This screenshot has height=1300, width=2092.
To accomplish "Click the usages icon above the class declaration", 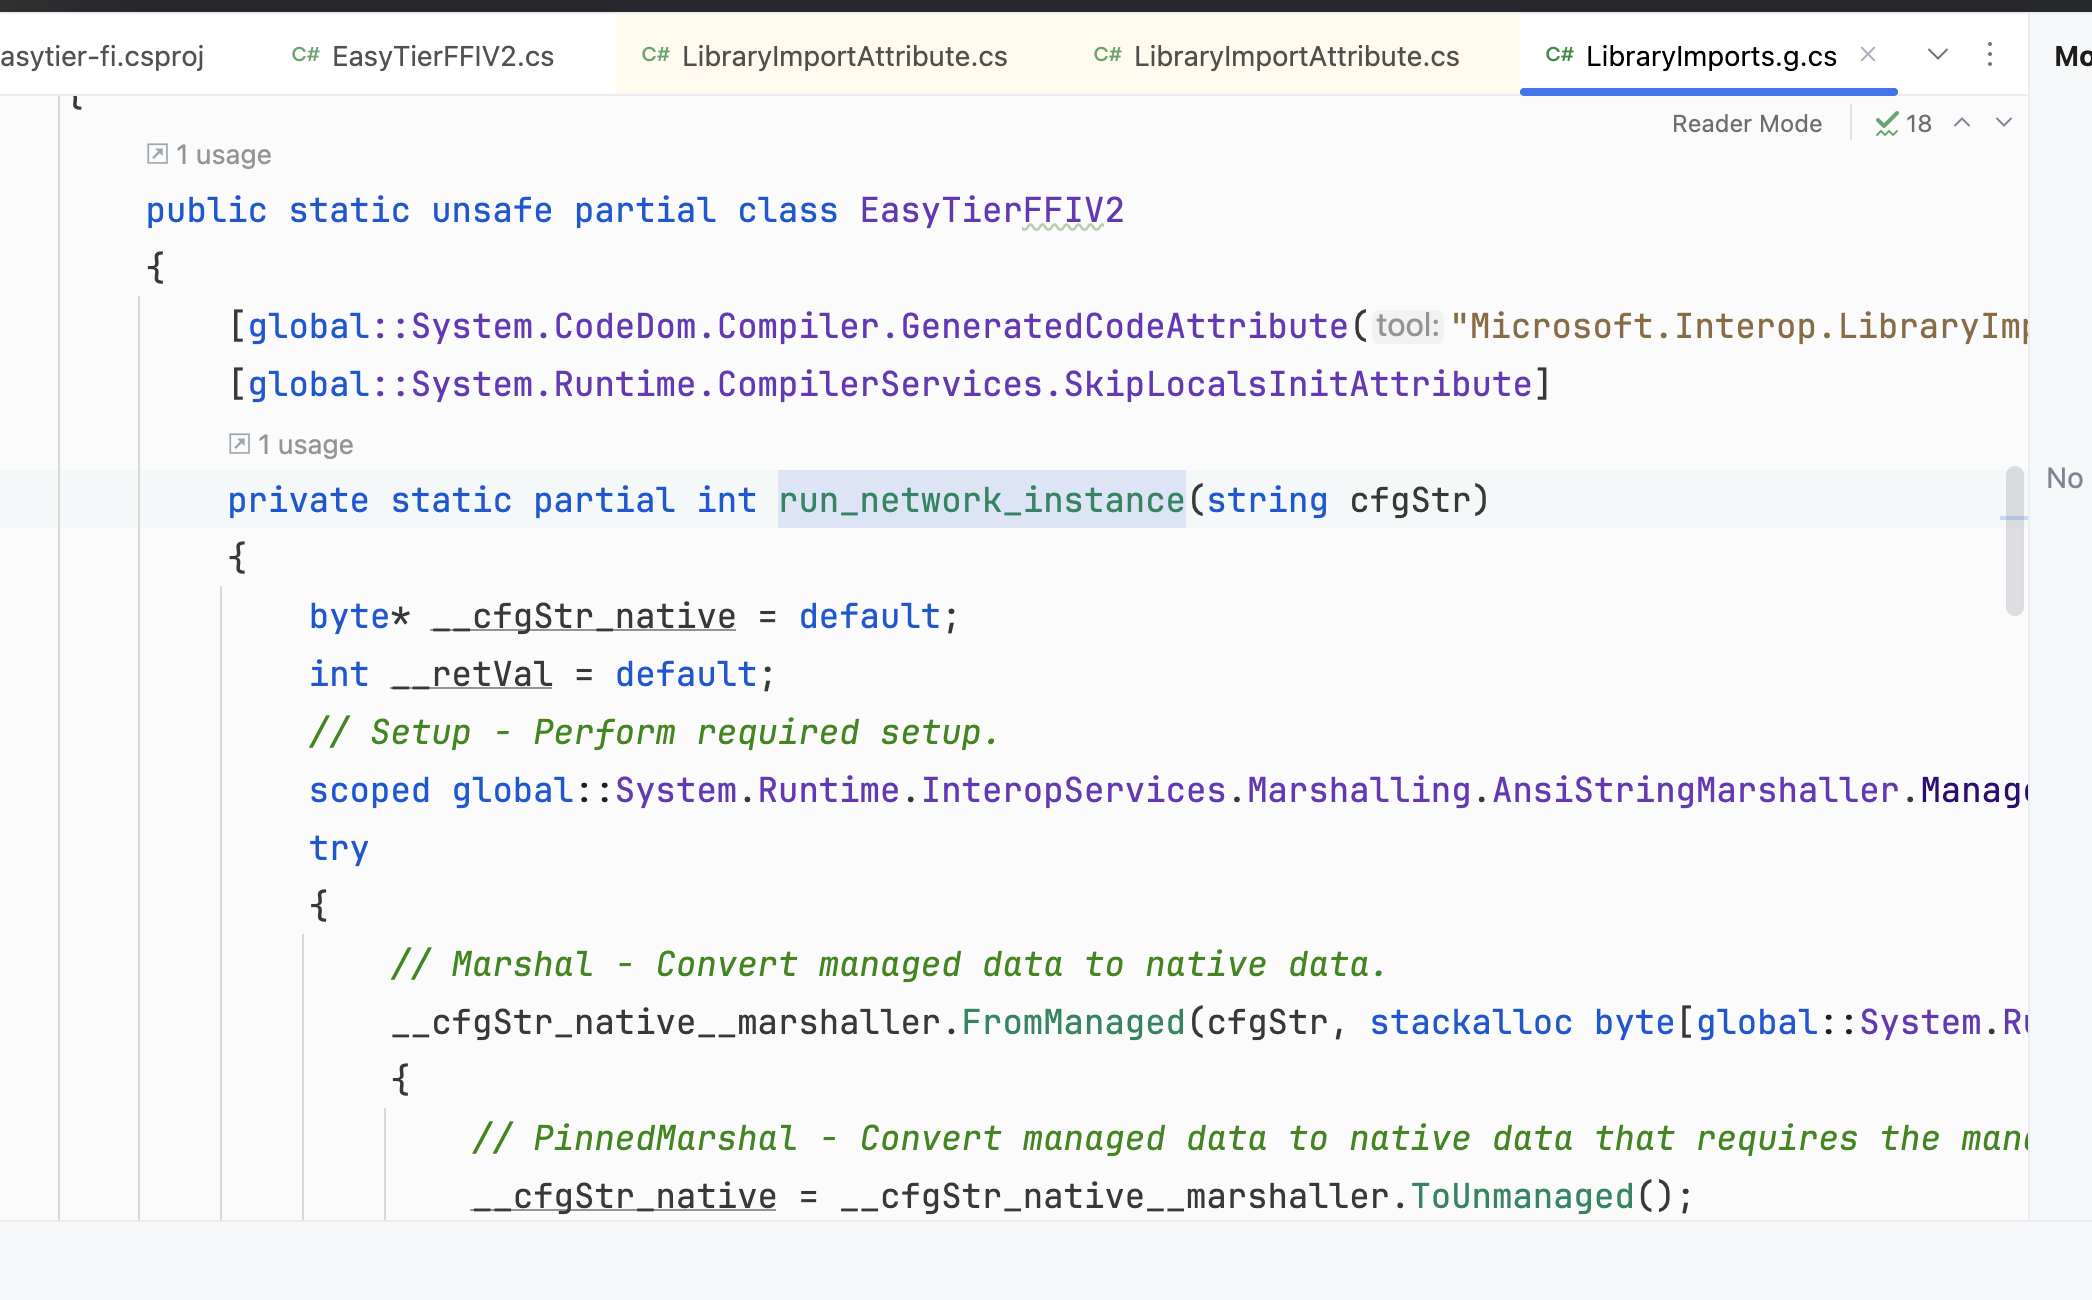I will point(157,154).
